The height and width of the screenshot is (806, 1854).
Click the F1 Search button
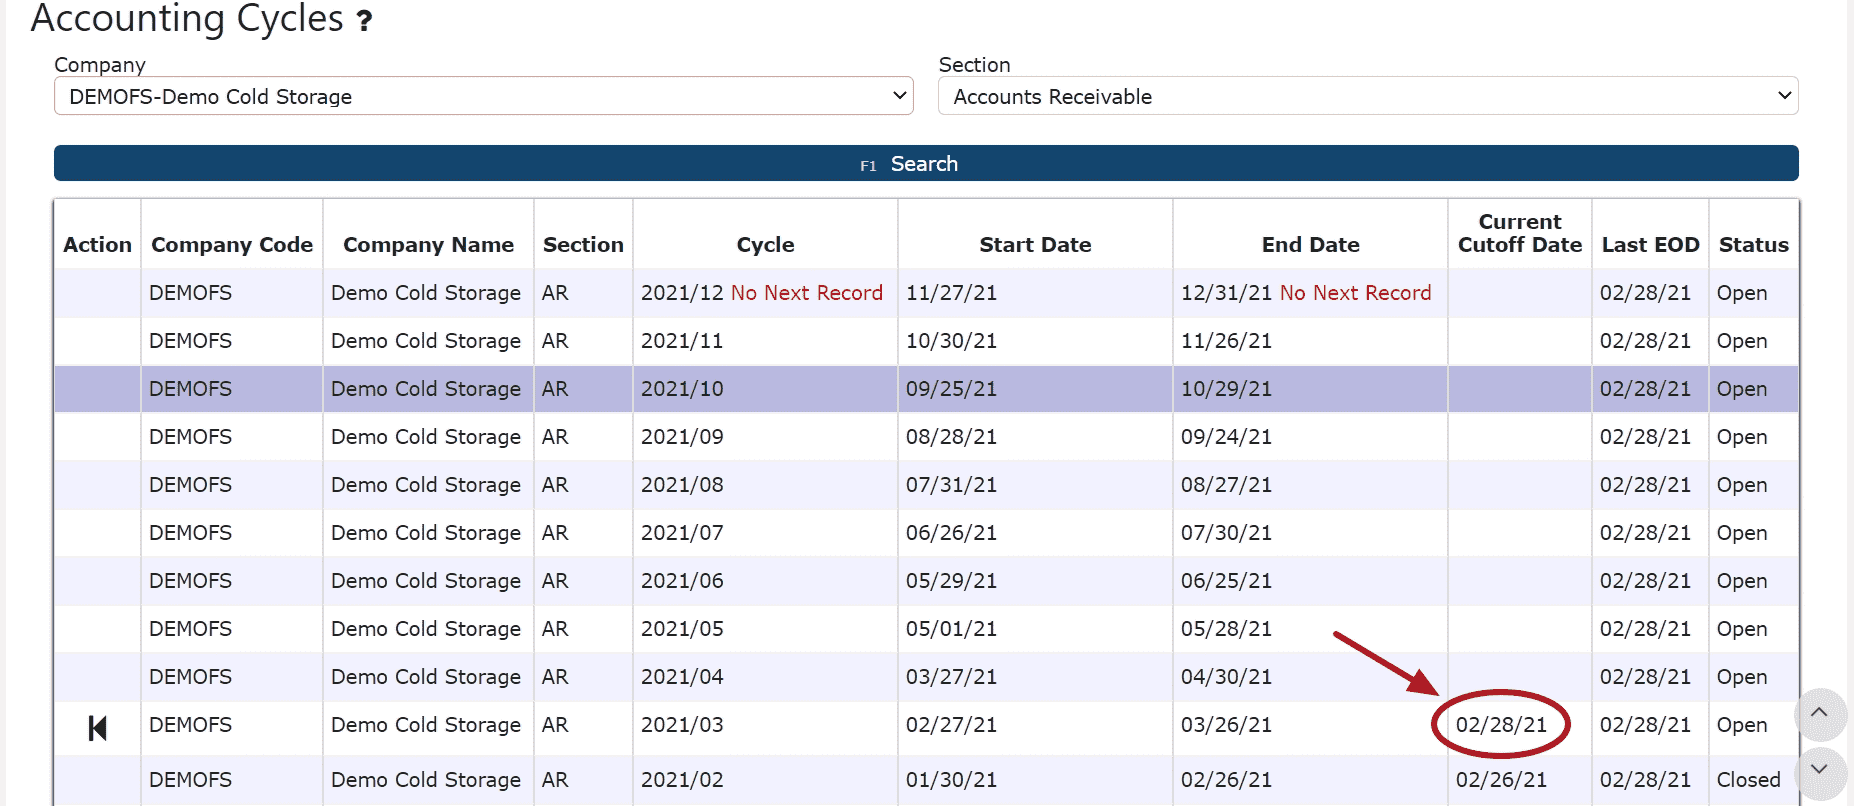926,163
